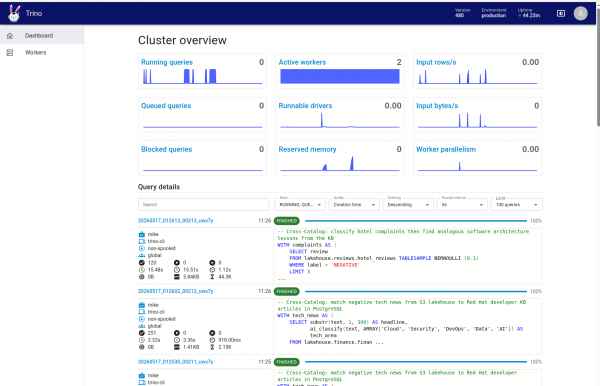Click FINISHED badge of query 00212

287,292
